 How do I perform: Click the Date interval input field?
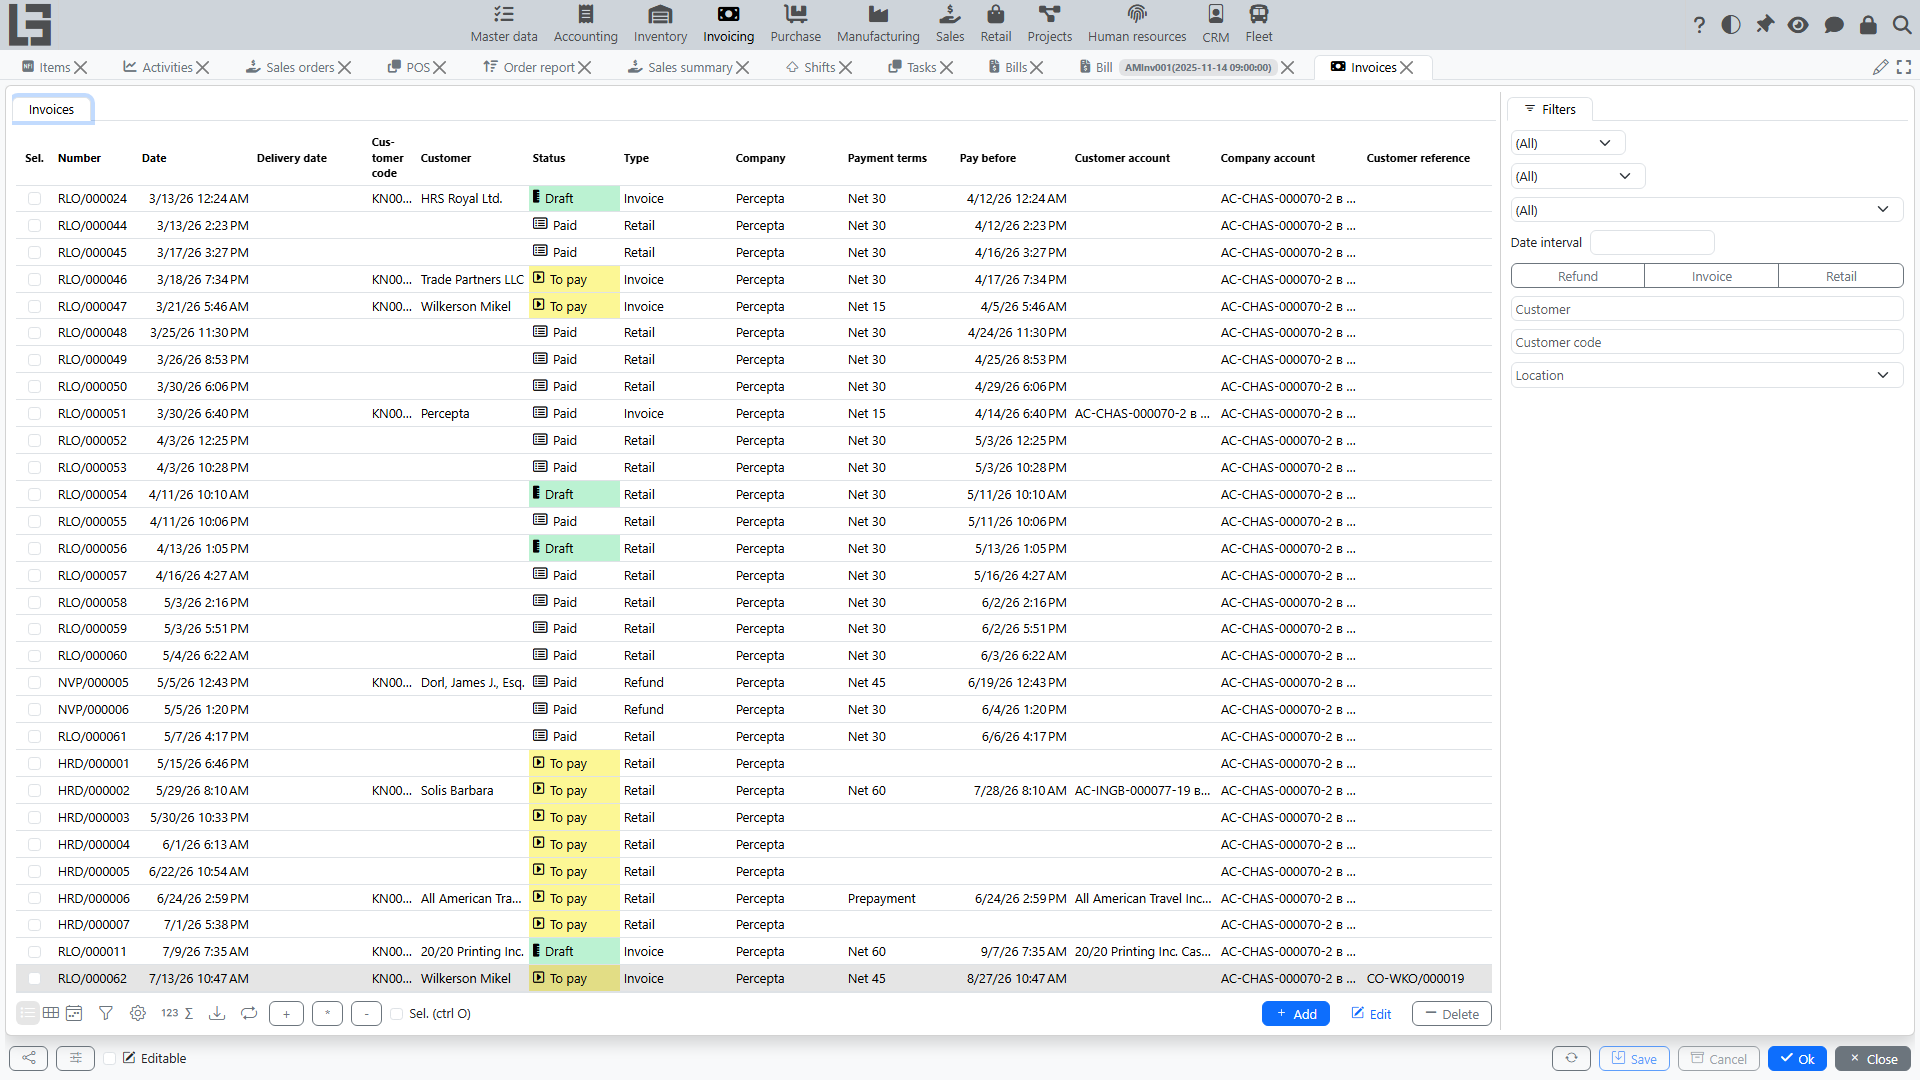point(1651,242)
